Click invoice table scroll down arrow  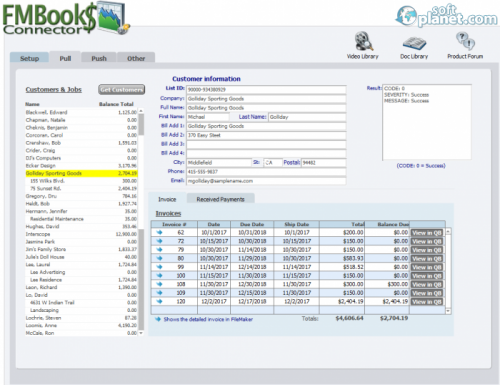click(x=448, y=311)
